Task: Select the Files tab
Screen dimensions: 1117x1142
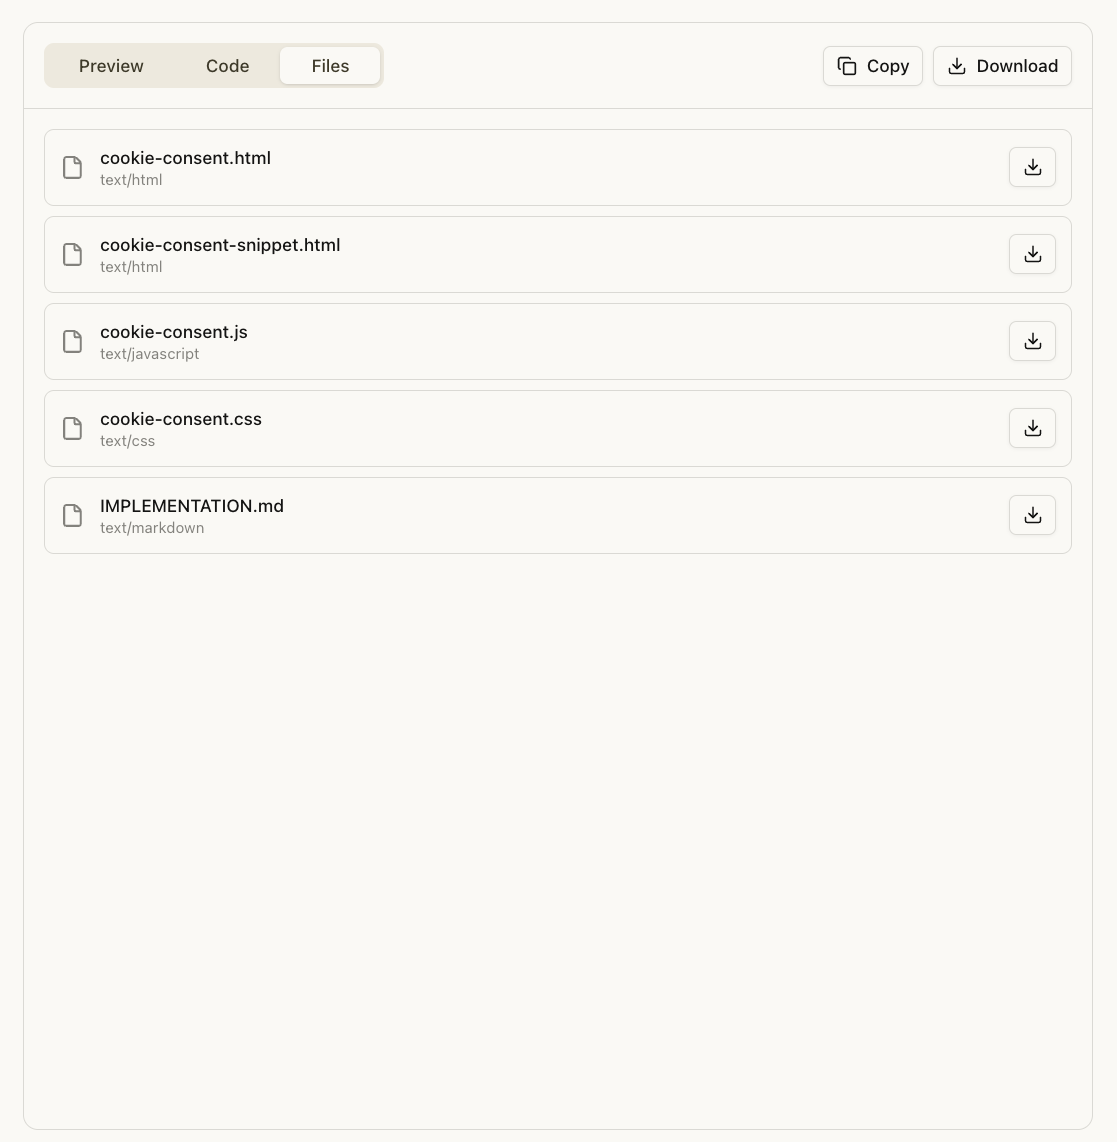Action: pos(330,66)
